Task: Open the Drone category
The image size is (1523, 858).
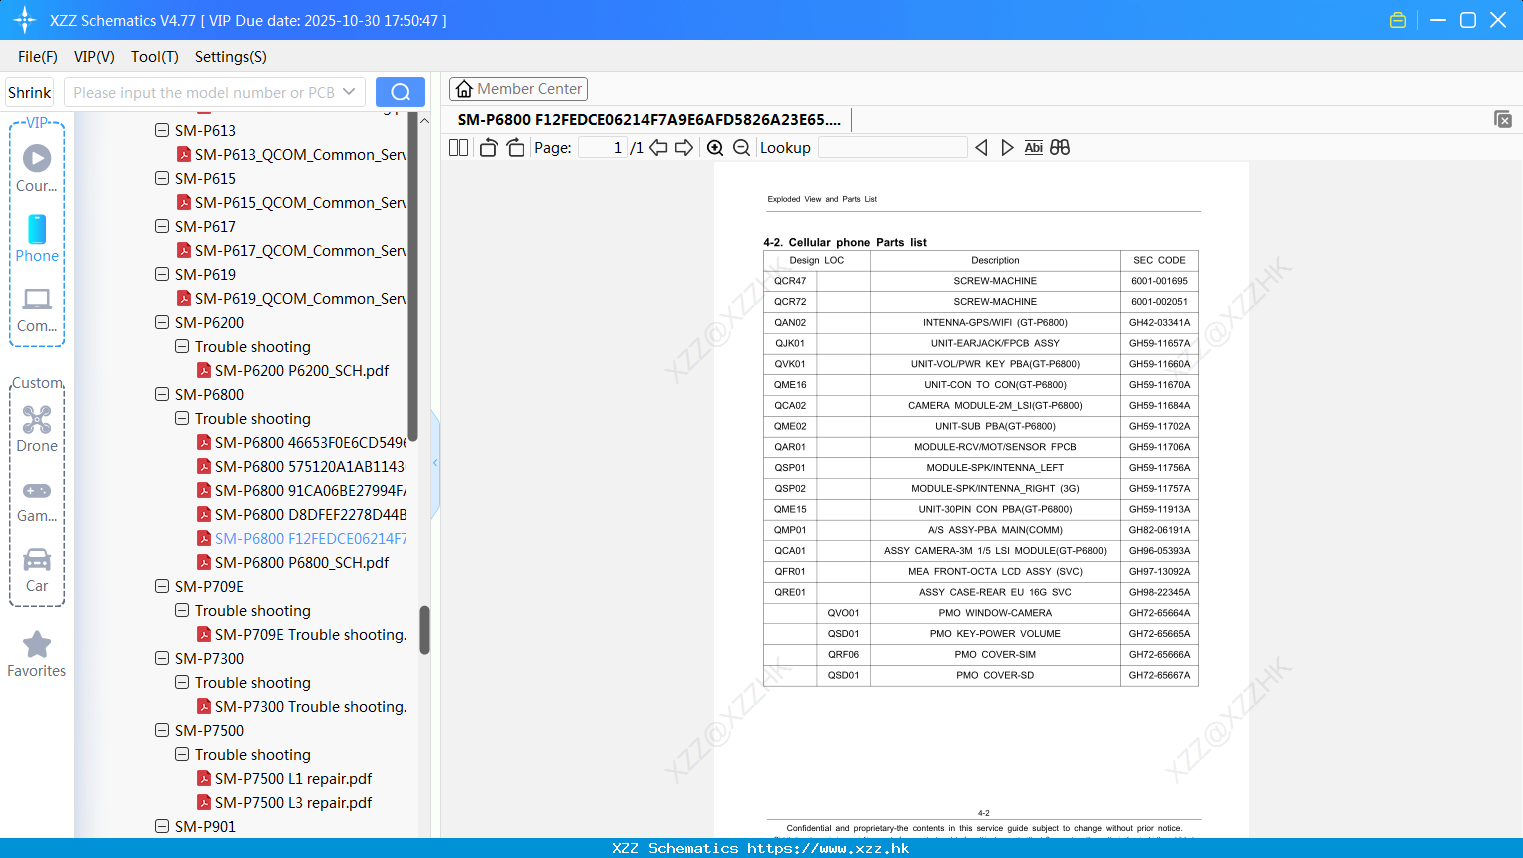Action: click(x=37, y=429)
